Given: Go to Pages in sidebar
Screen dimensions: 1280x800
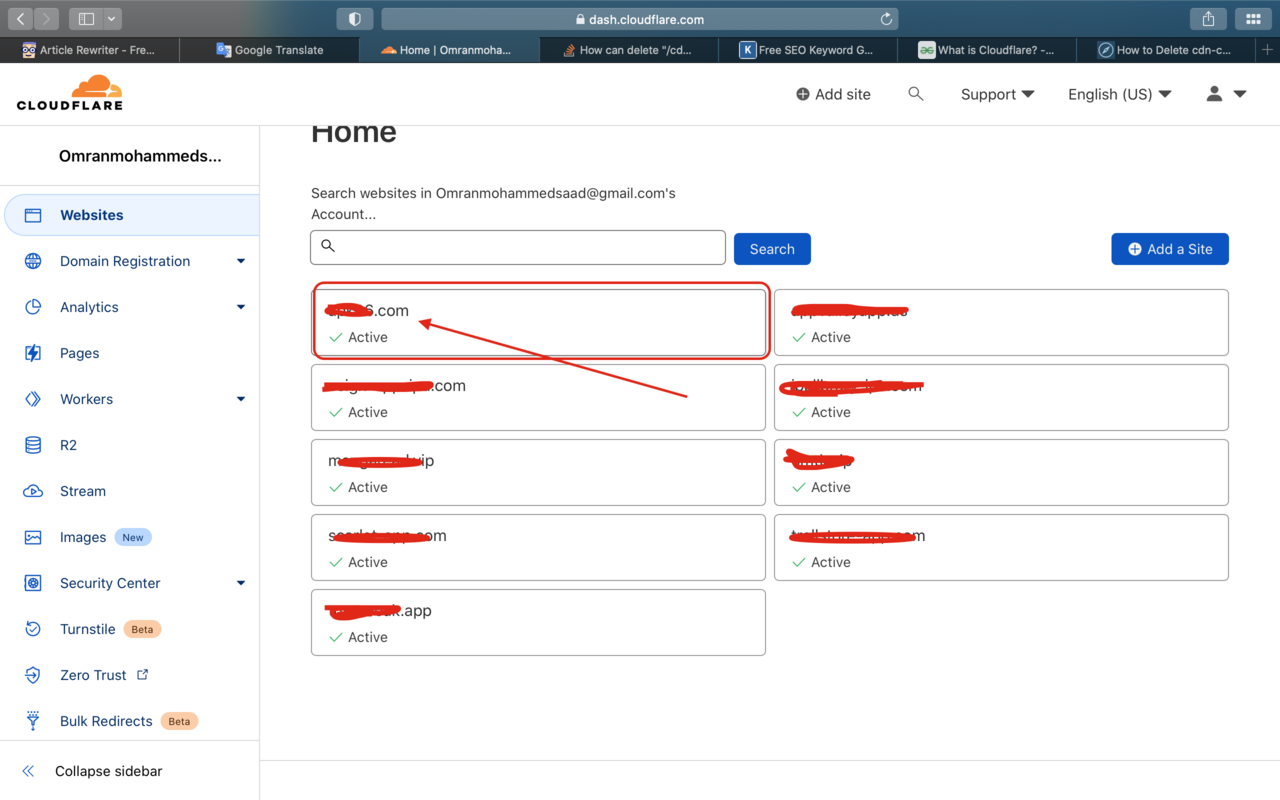Looking at the screenshot, I should 79,353.
